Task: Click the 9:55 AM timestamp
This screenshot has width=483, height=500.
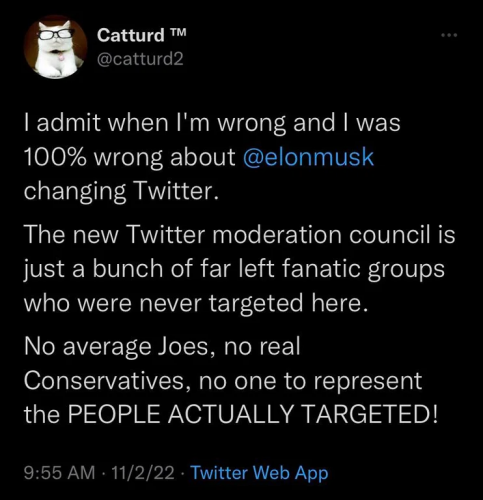Action: tap(59, 473)
